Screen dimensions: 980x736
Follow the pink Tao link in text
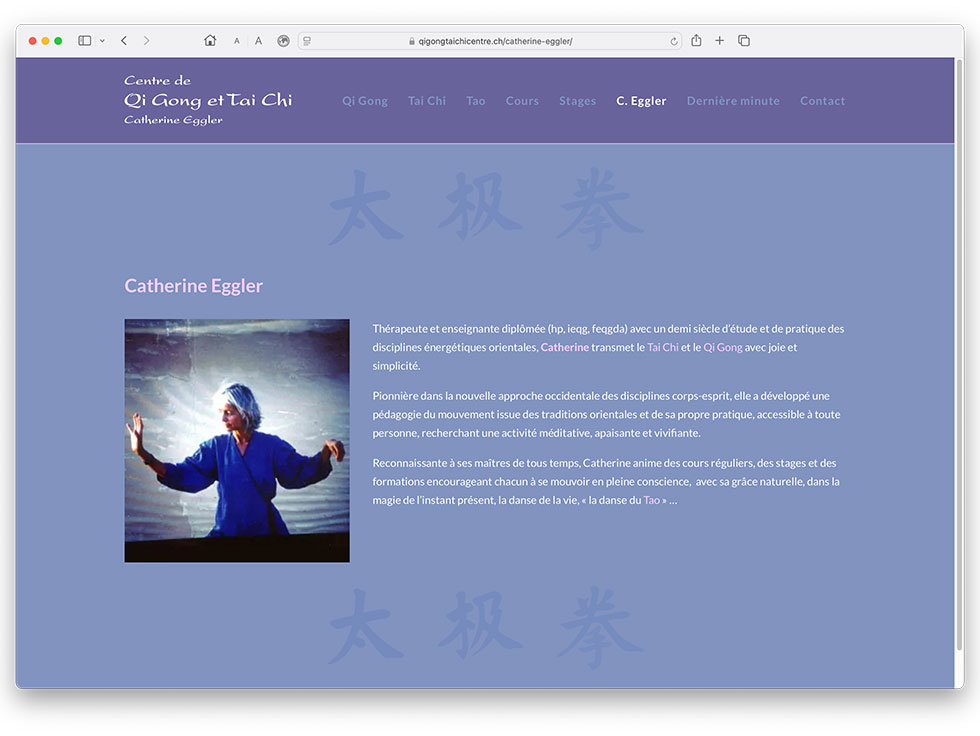pyautogui.click(x=651, y=500)
